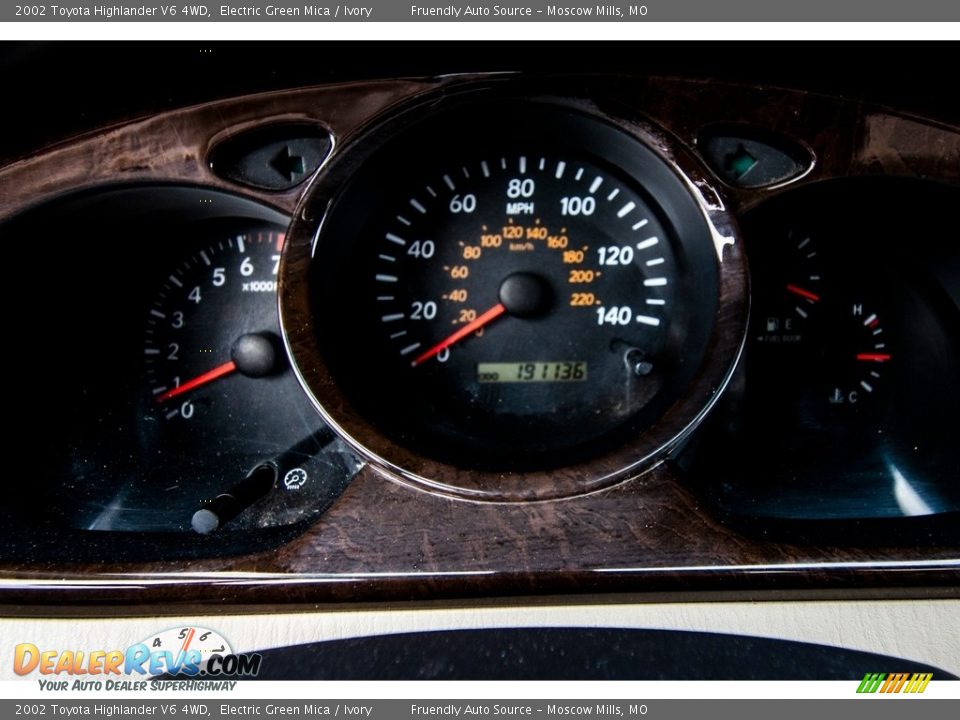
Task: Click the MPH label on speedometer
Action: pyautogui.click(x=520, y=209)
